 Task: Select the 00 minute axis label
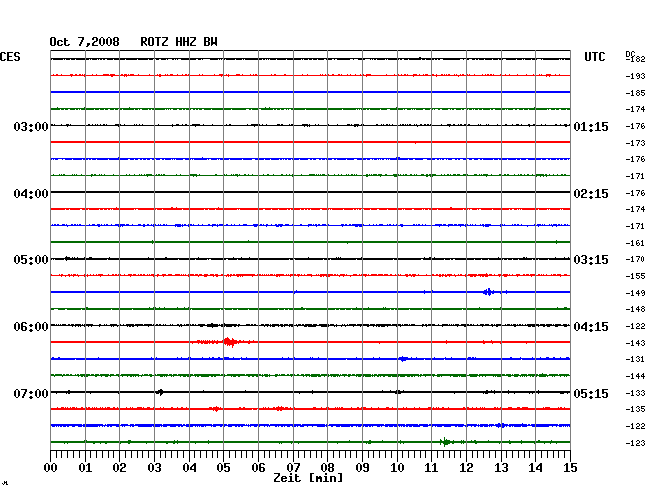51,468
